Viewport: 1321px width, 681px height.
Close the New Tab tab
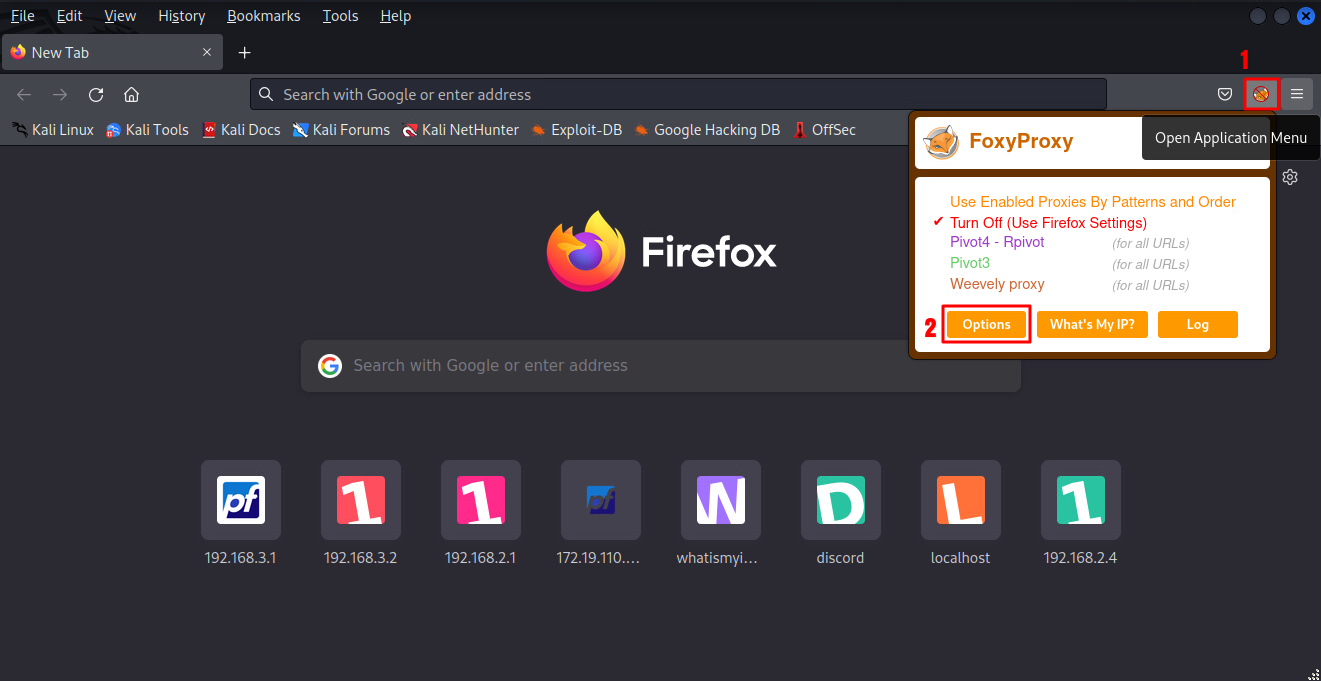[207, 52]
